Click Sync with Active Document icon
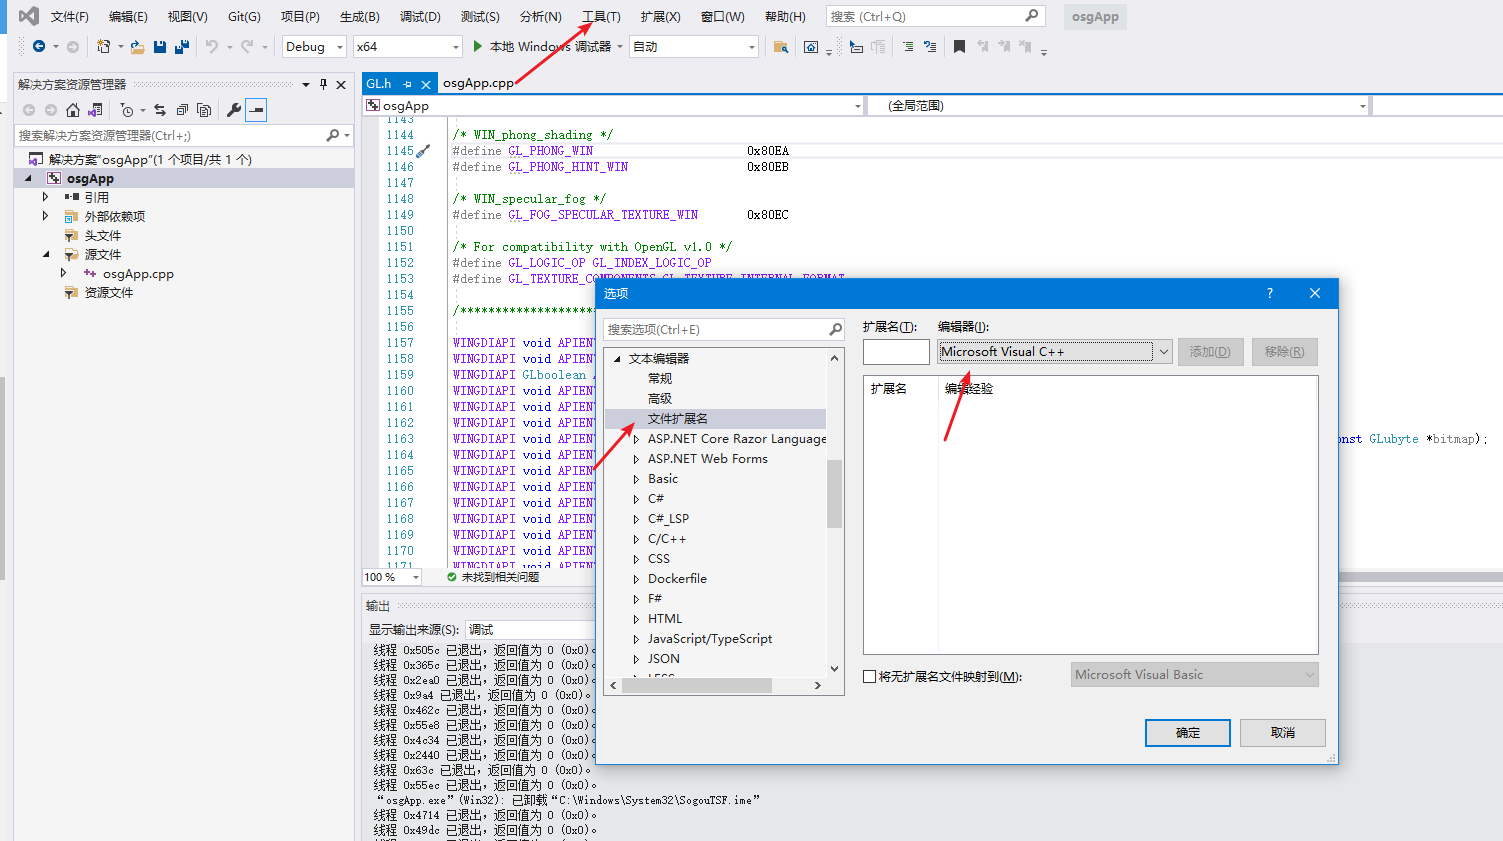Image resolution: width=1503 pixels, height=841 pixels. click(160, 110)
